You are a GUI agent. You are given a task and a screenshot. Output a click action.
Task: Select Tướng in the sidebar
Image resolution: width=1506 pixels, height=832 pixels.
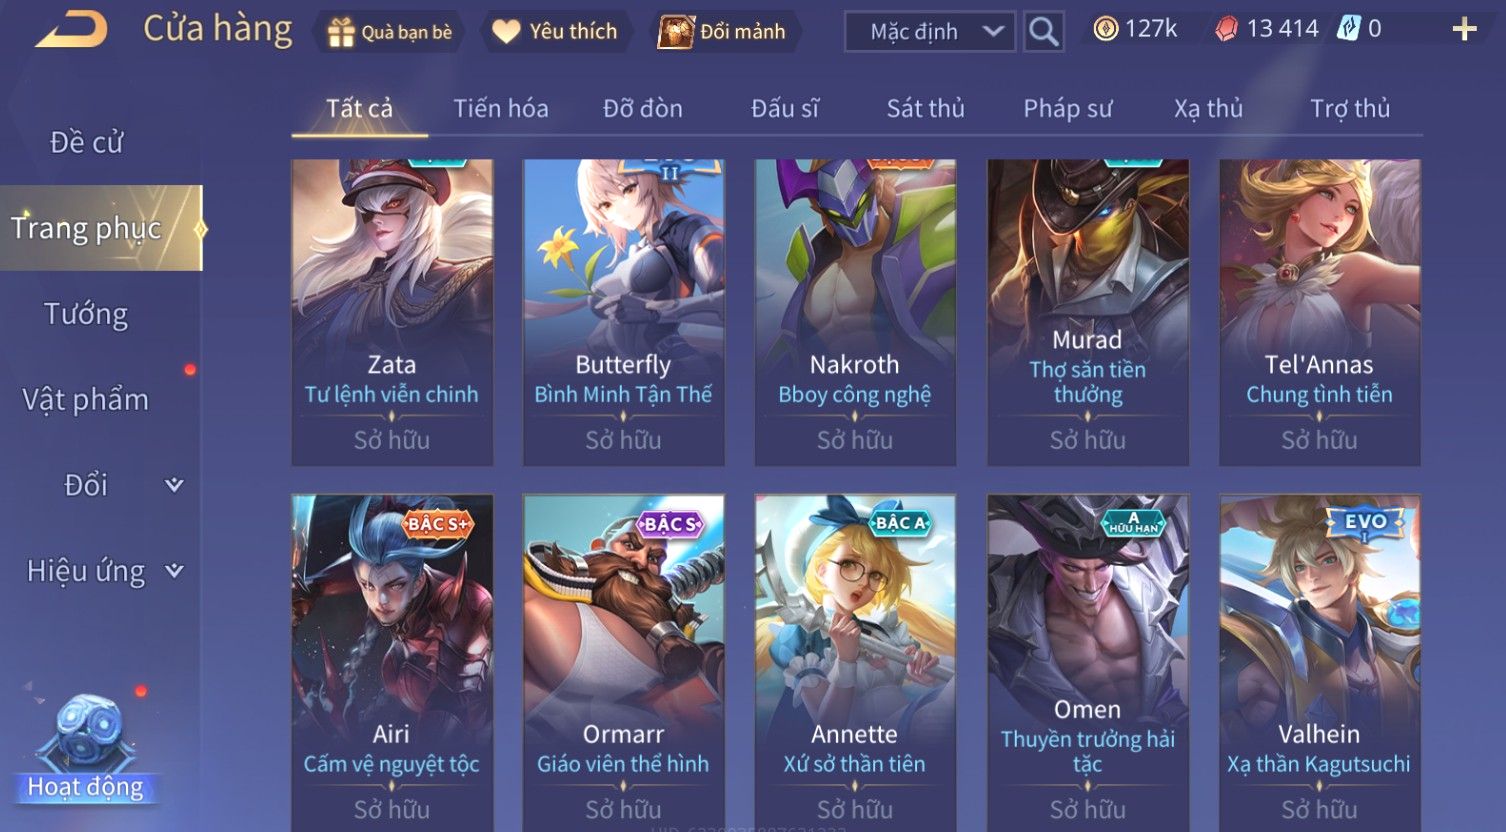pyautogui.click(x=86, y=314)
